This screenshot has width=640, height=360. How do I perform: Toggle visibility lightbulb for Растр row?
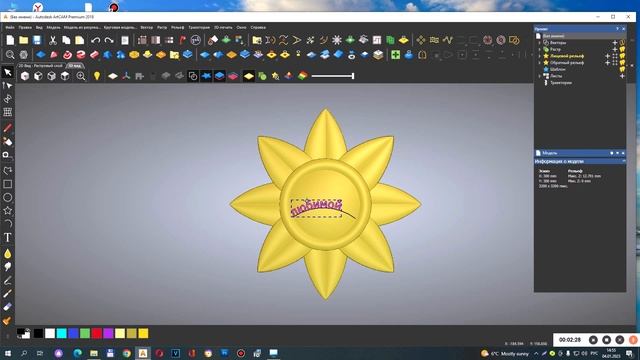click(x=622, y=49)
